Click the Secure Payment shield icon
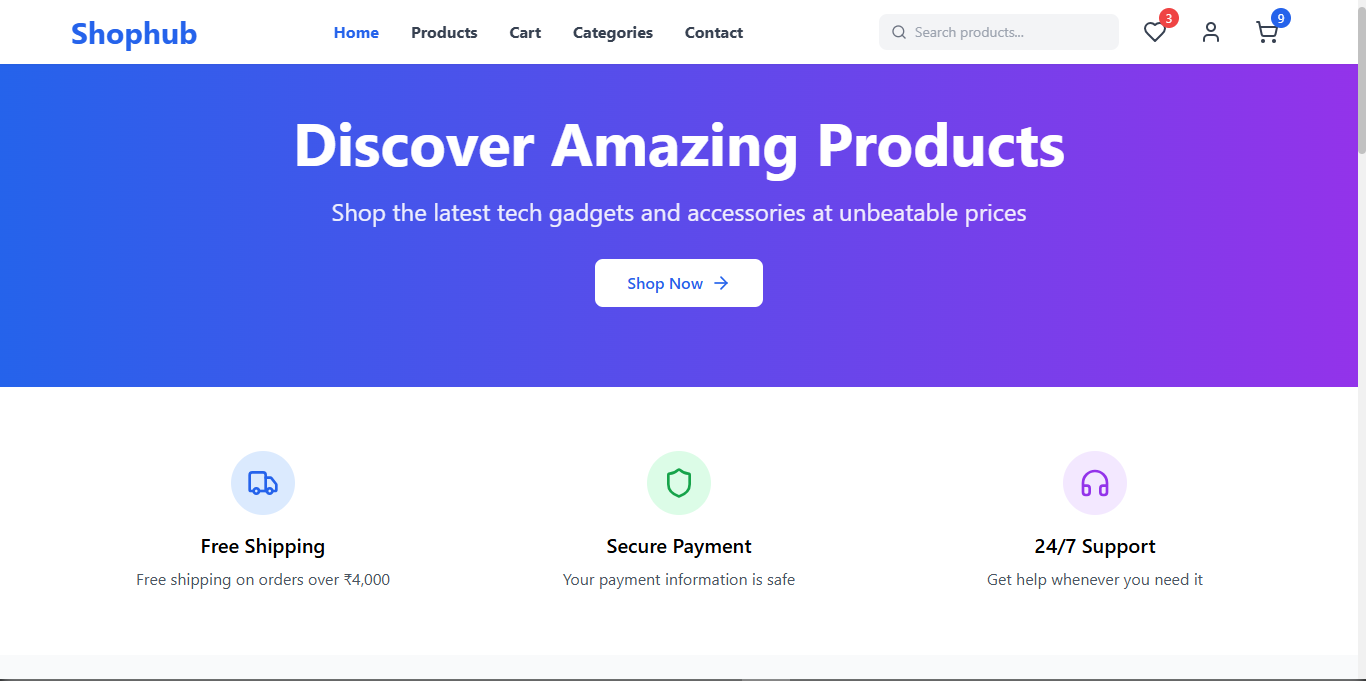1366x681 pixels. coord(679,483)
